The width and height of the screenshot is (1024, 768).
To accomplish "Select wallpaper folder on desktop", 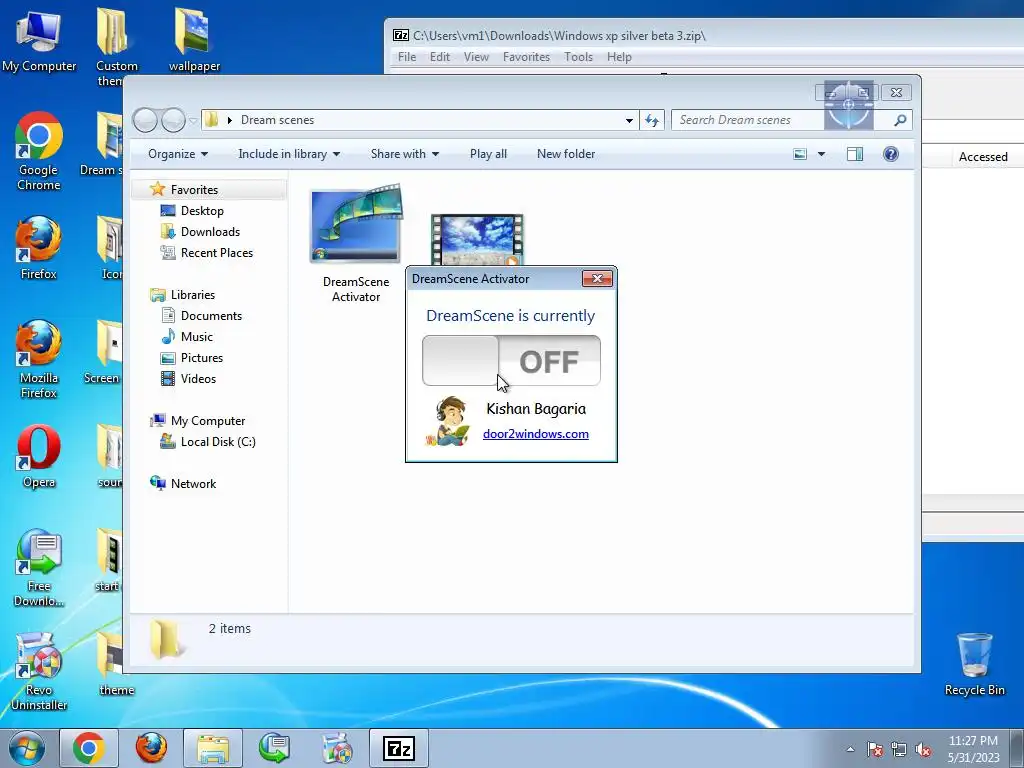I will [x=194, y=39].
